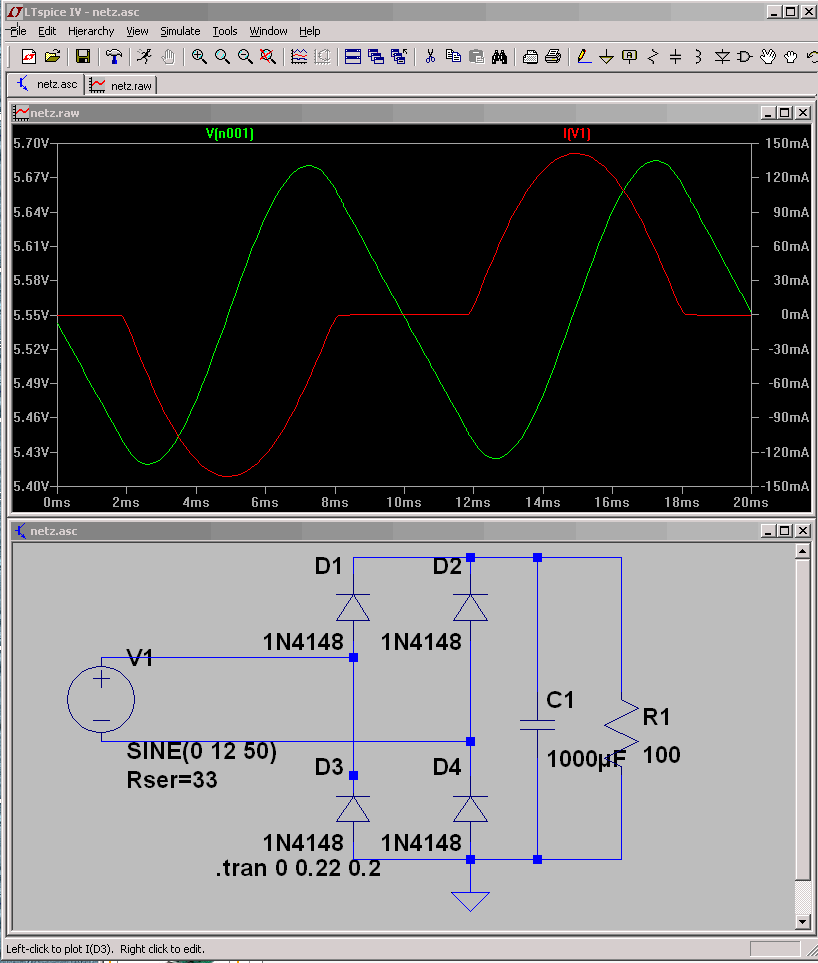Open the Hierarchy menu
Viewport: 818px width, 963px height.
coord(91,31)
